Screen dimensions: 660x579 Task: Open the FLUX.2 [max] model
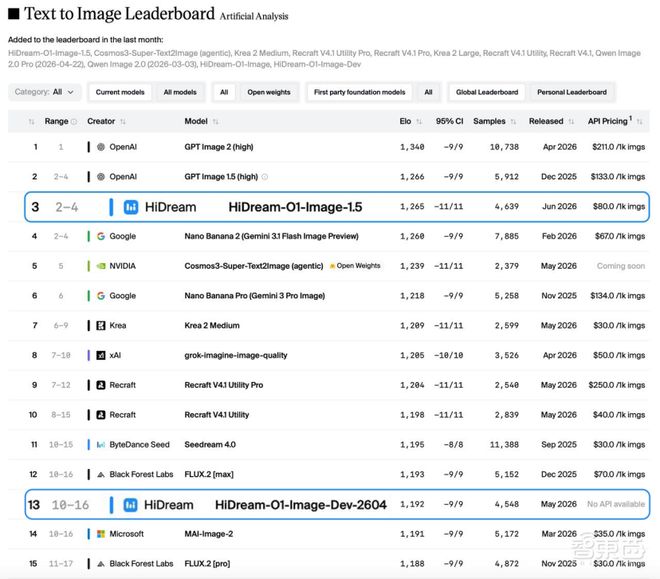[209, 475]
